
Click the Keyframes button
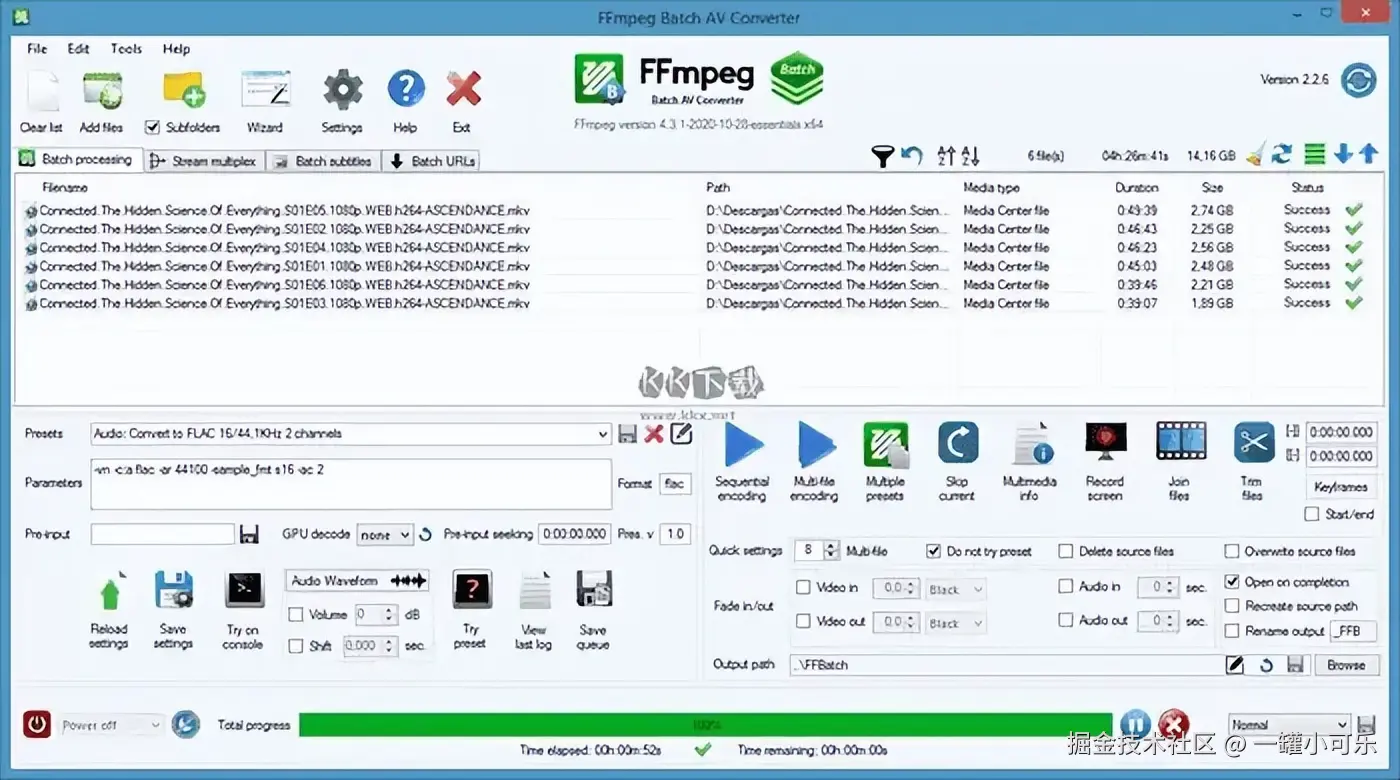click(1340, 487)
